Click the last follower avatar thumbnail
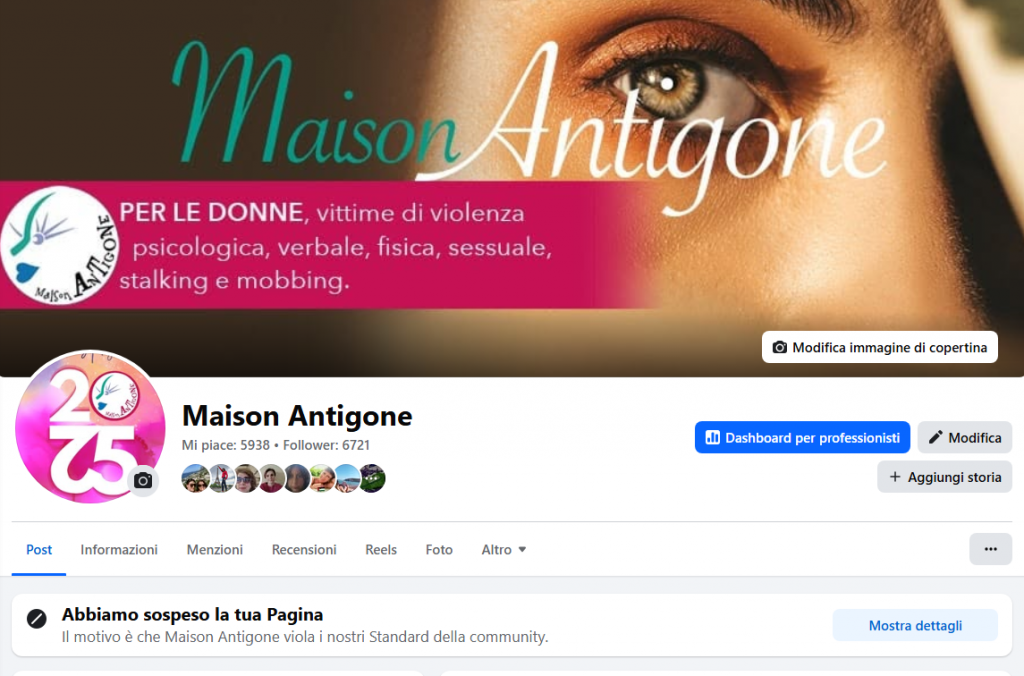 pos(372,478)
